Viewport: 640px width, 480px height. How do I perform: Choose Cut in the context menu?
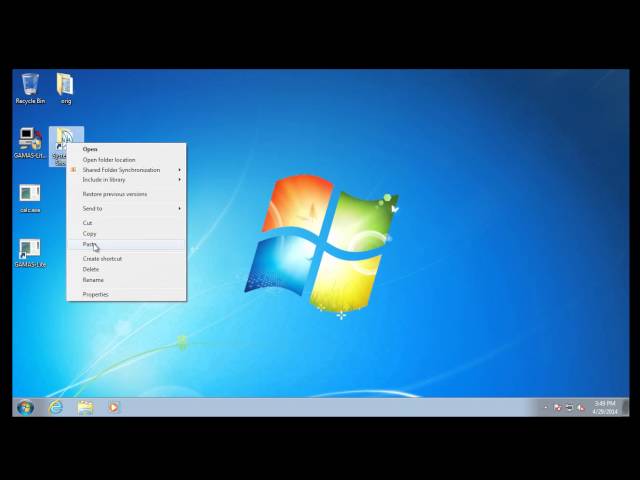127,223
